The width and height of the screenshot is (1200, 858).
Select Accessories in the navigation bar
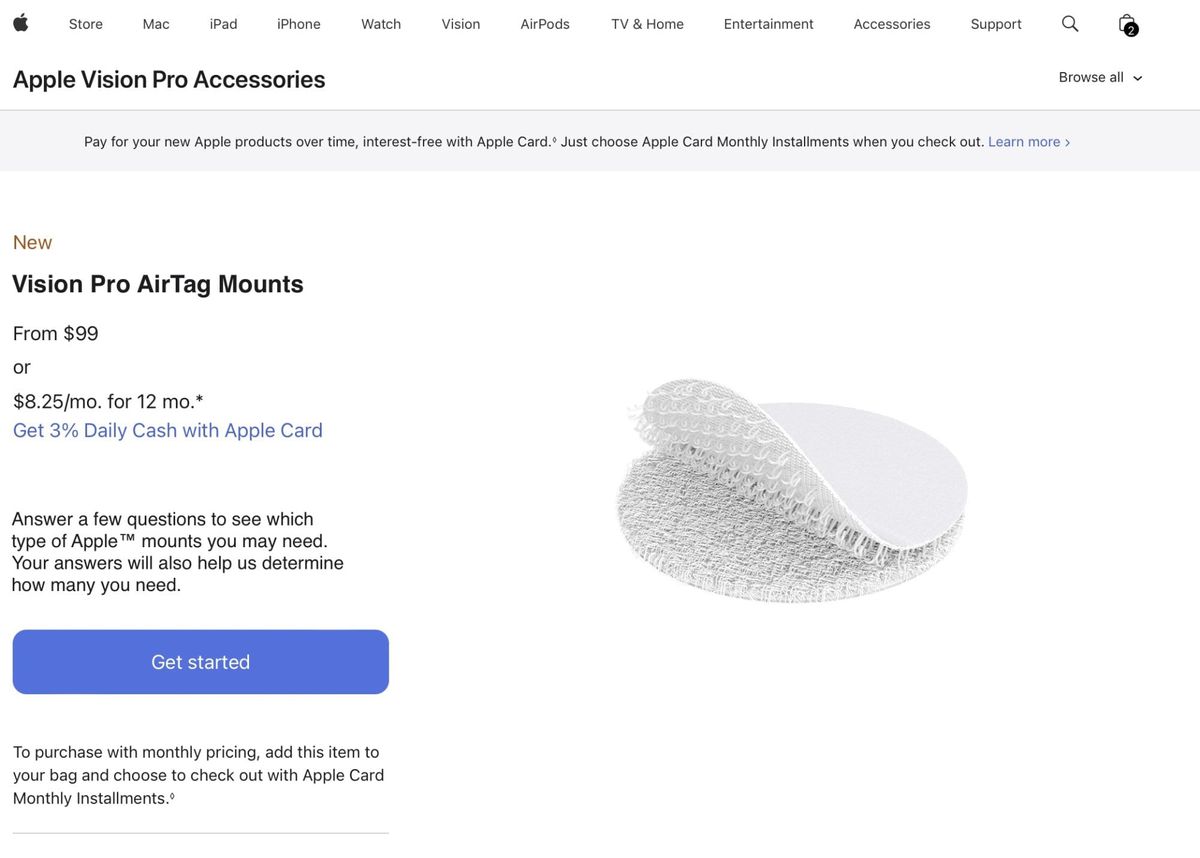click(x=892, y=24)
